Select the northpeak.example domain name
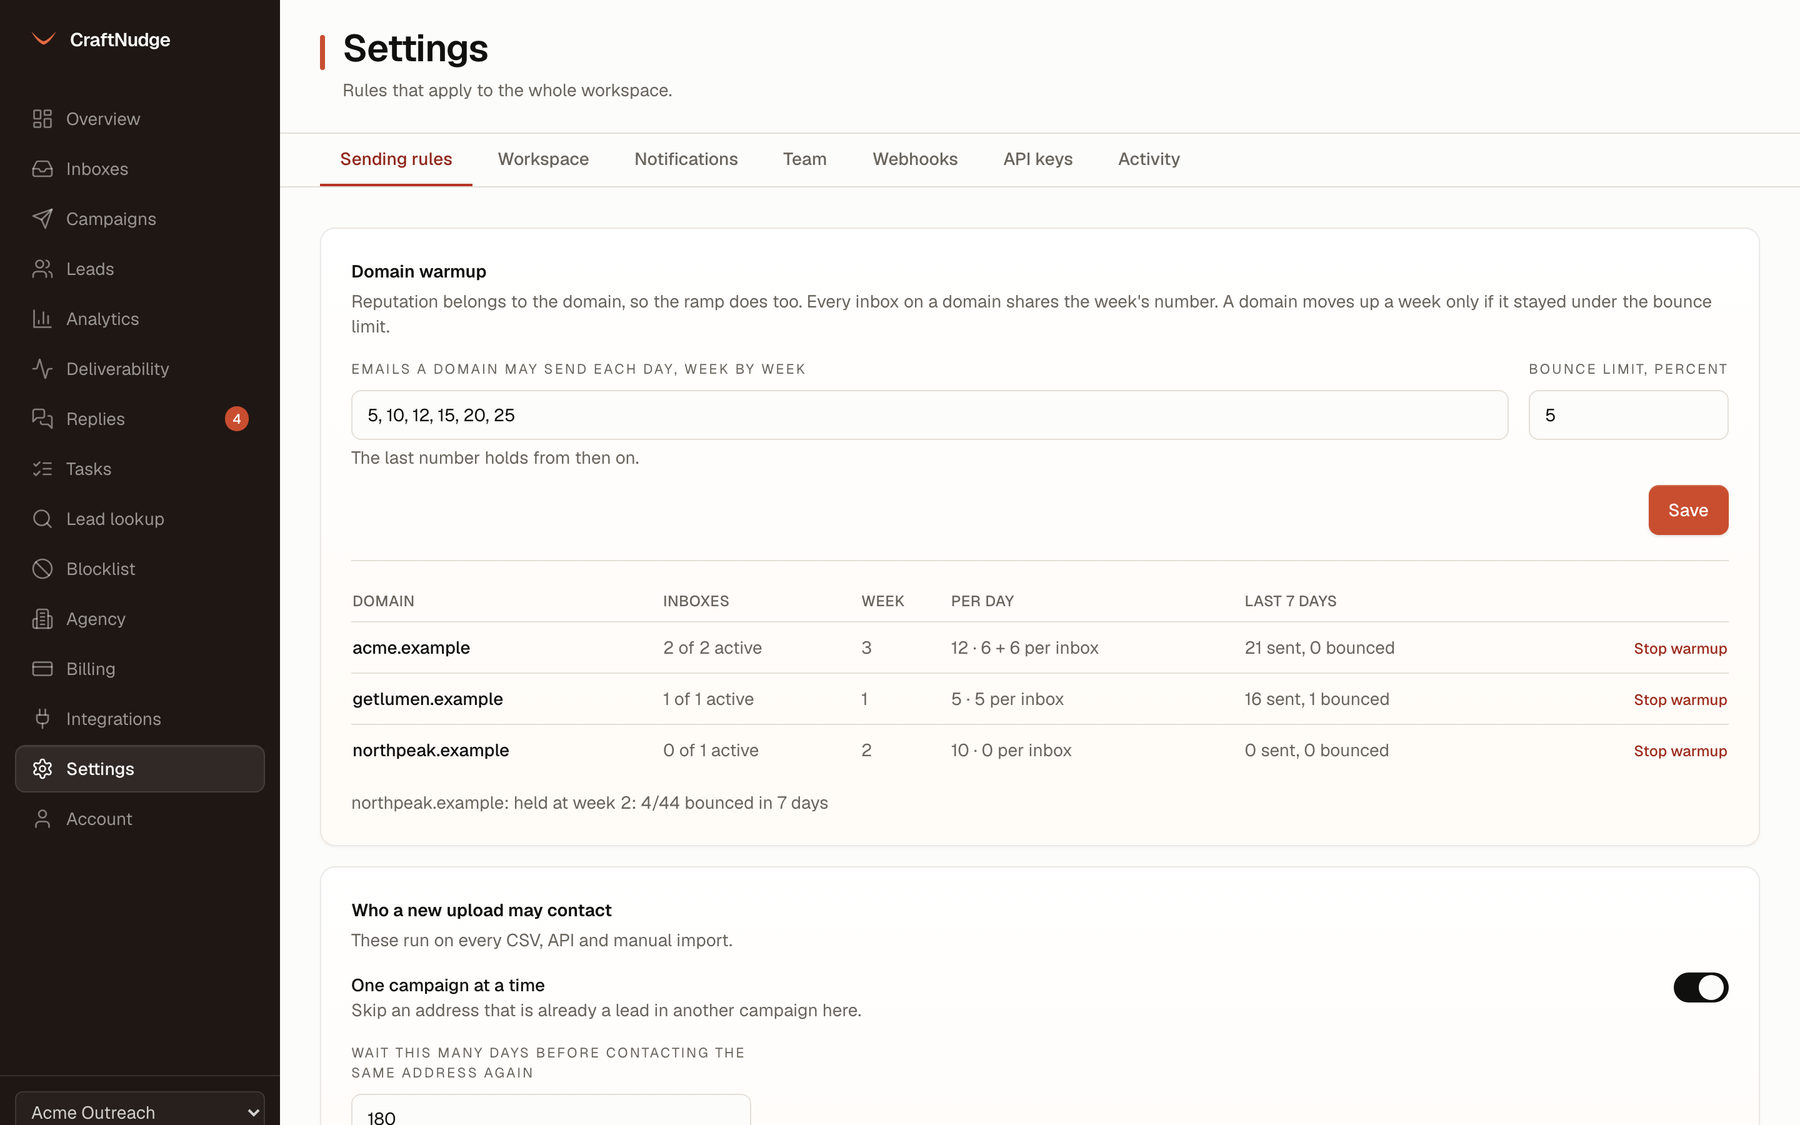The image size is (1800, 1125). coord(430,750)
